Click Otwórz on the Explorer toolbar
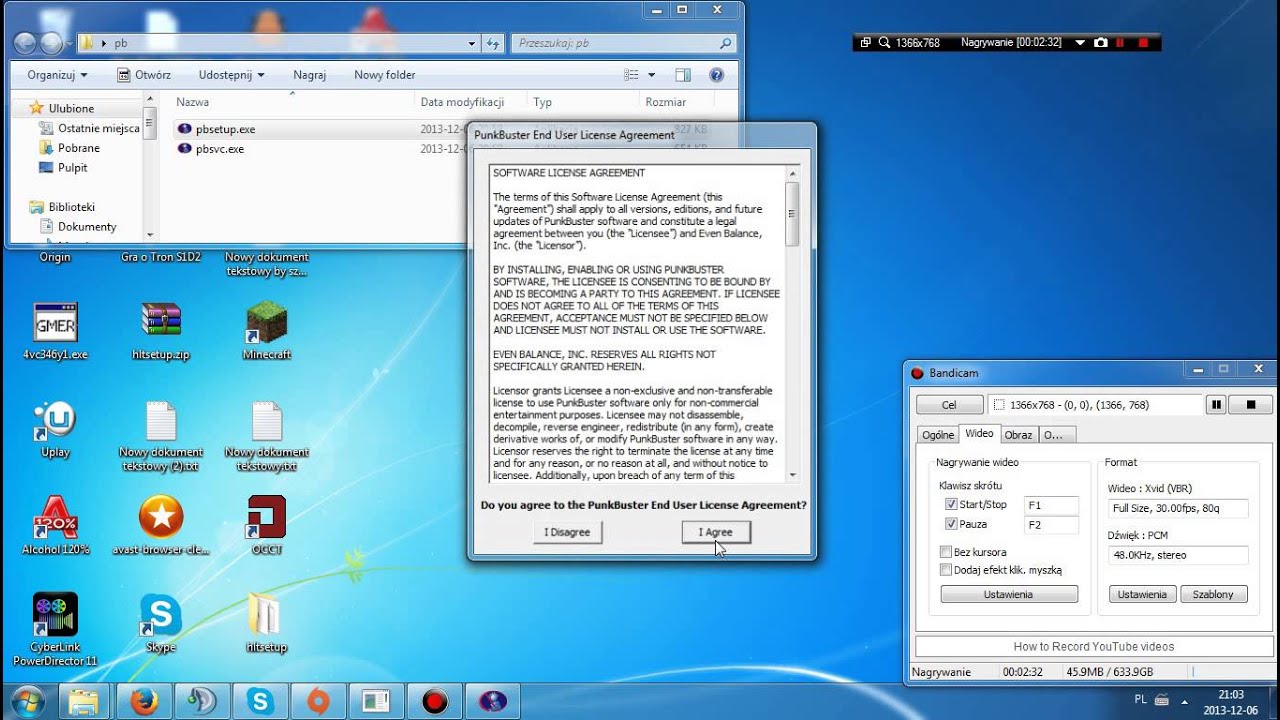Screen dimensions: 1280x720 pyautogui.click(x=144, y=75)
